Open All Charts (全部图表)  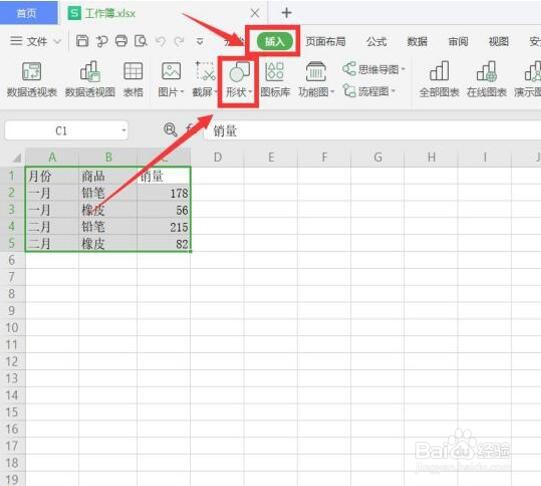coord(439,79)
